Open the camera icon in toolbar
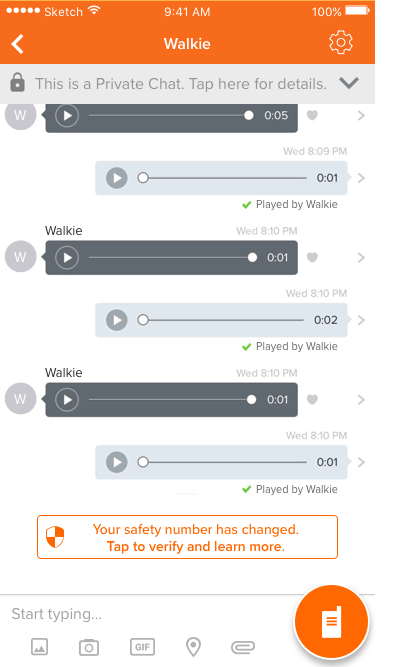Screen dimensions: 400x667 point(89,647)
